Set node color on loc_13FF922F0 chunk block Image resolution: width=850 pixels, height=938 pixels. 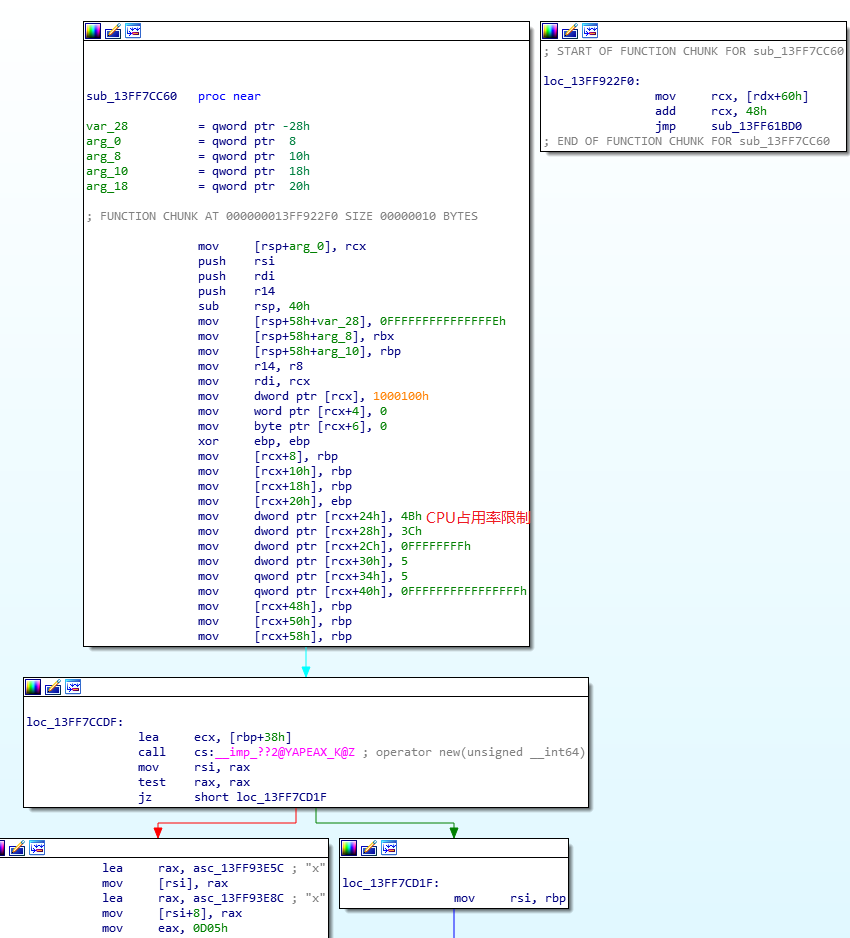tap(550, 31)
